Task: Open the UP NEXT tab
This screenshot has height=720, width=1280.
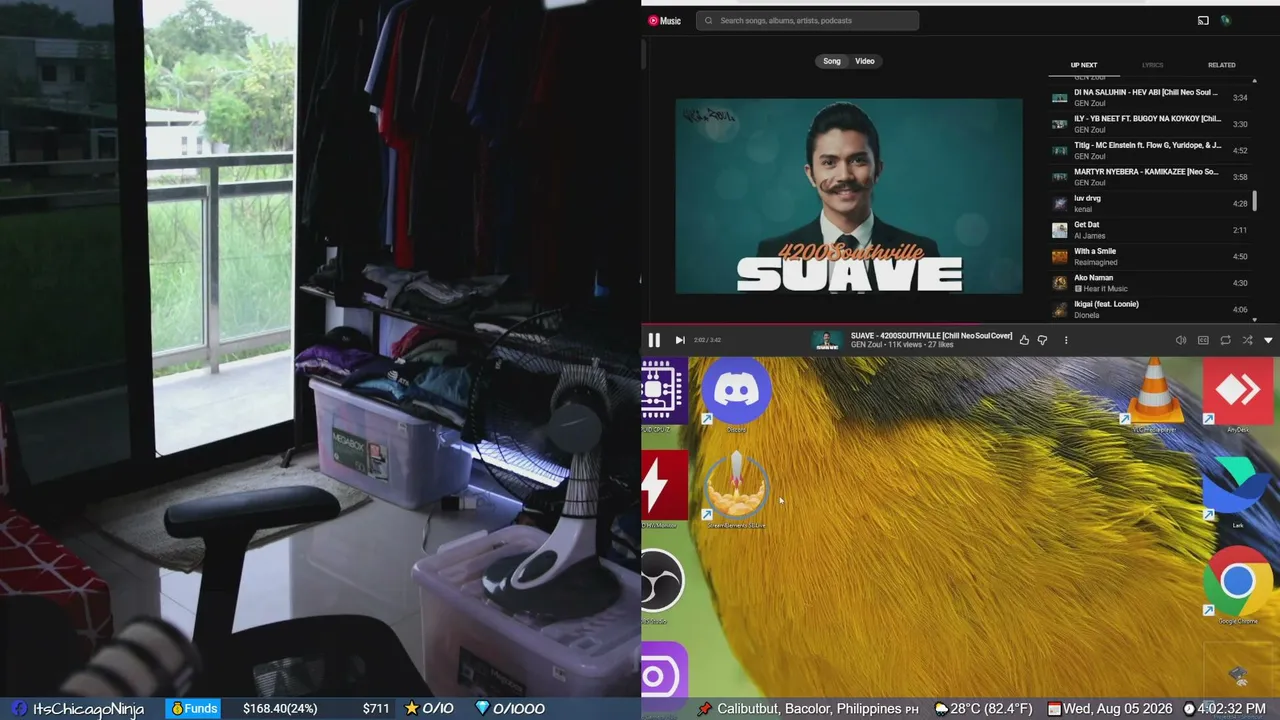Action: click(x=1084, y=65)
